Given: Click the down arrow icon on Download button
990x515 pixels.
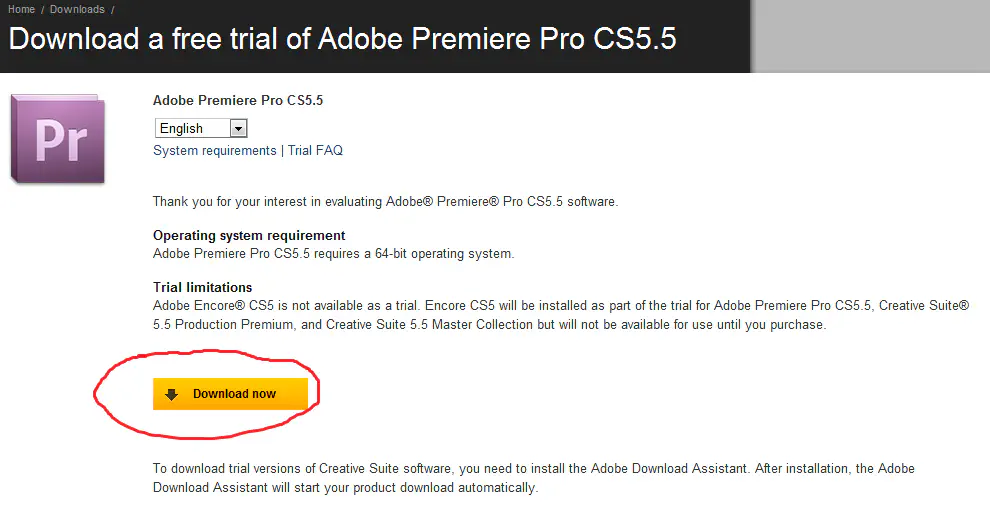Looking at the screenshot, I should pos(172,394).
